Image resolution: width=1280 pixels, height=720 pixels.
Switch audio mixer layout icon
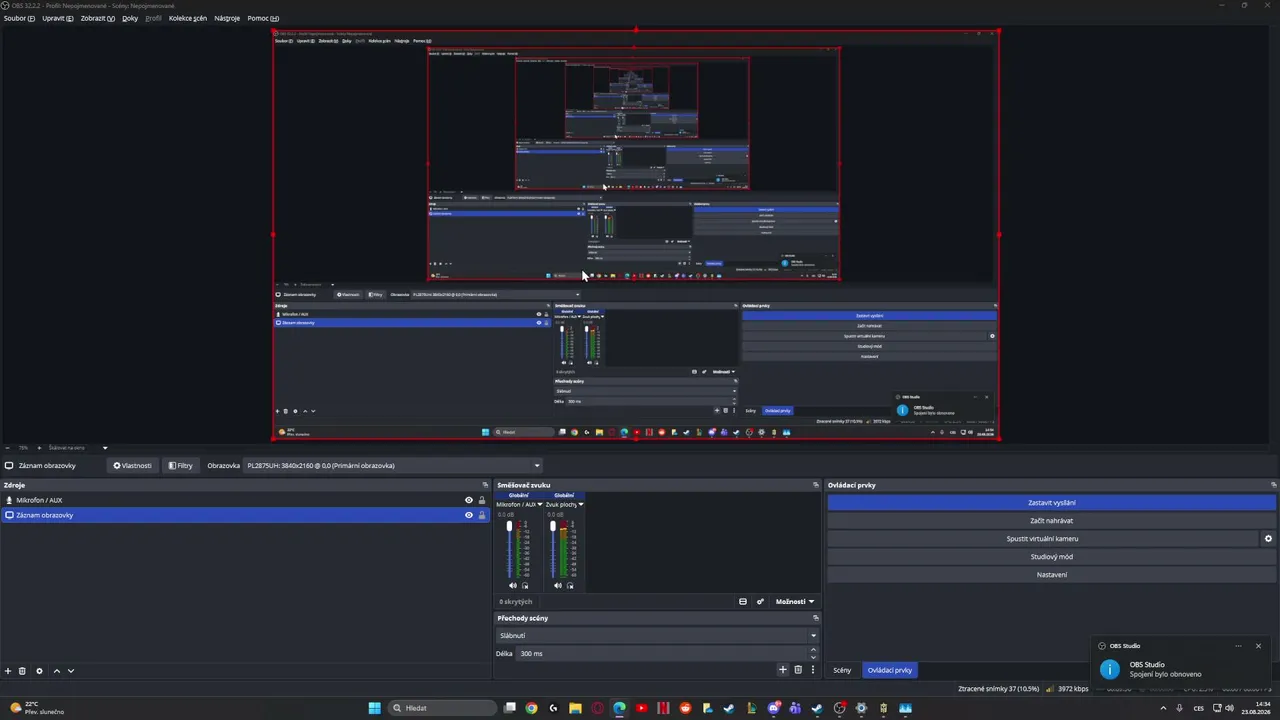click(x=743, y=602)
